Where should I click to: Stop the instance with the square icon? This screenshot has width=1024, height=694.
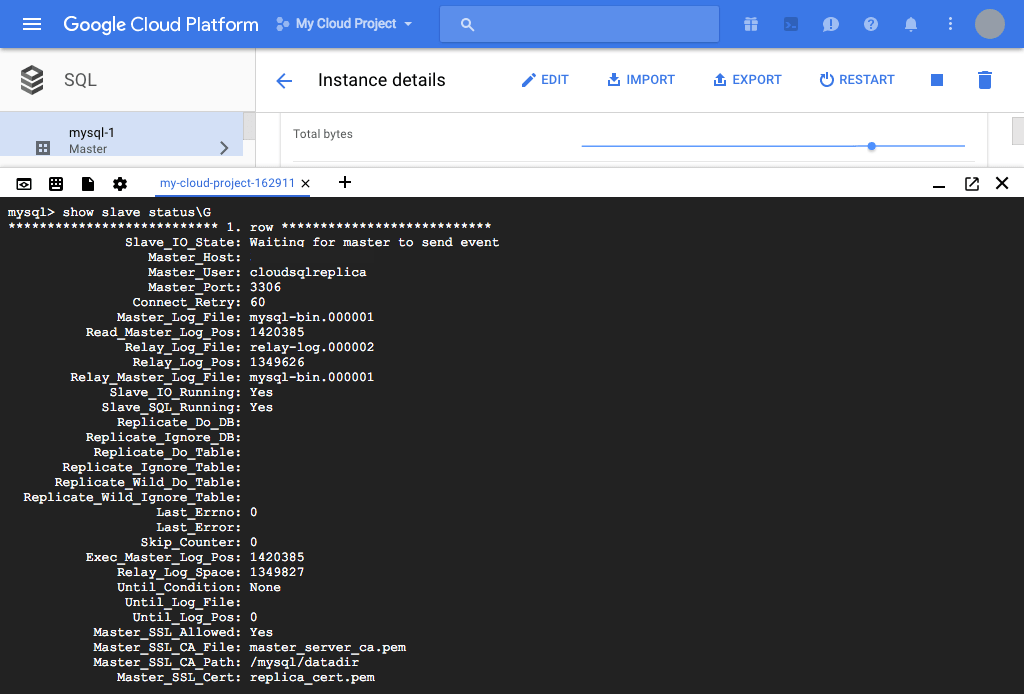[x=936, y=80]
